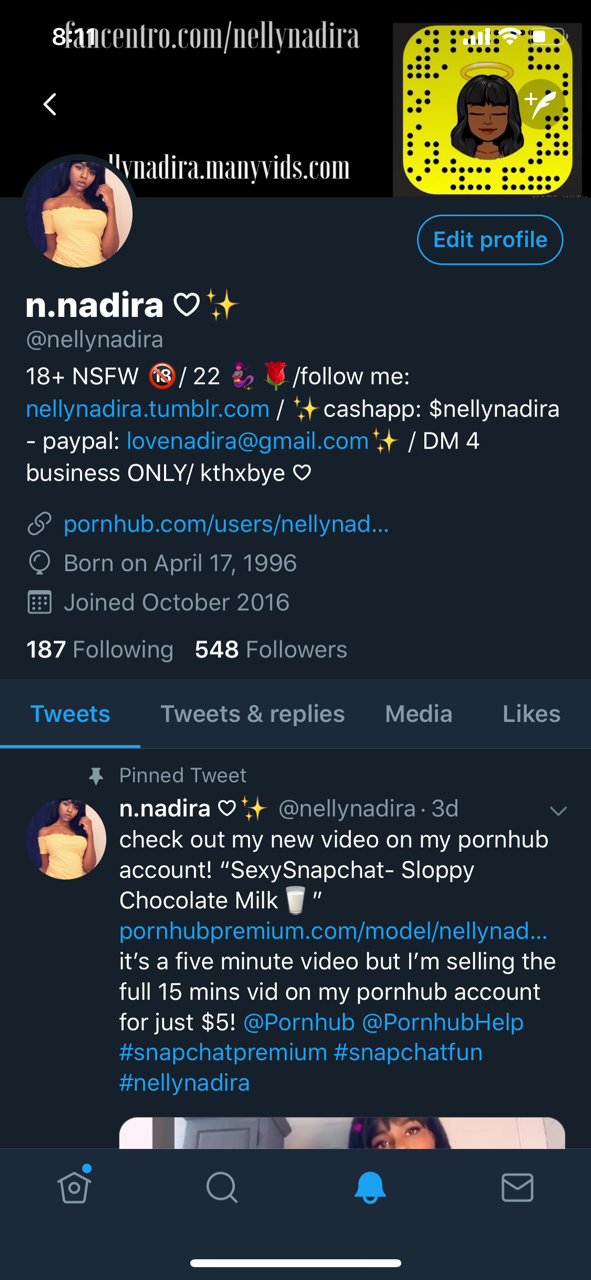Tap the back arrow icon
Screen dimensions: 591x1280
point(50,104)
